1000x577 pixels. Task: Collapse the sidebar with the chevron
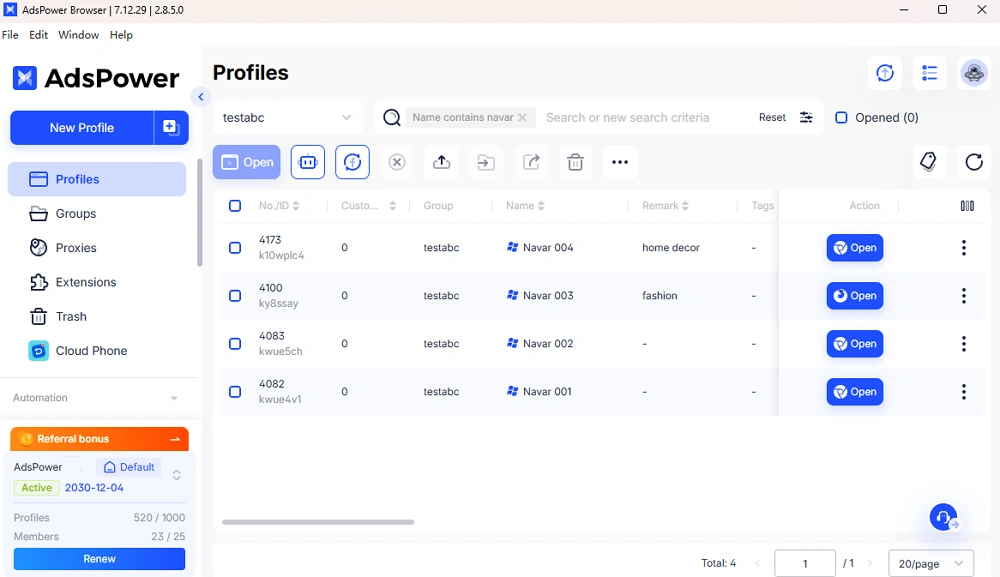coord(201,97)
